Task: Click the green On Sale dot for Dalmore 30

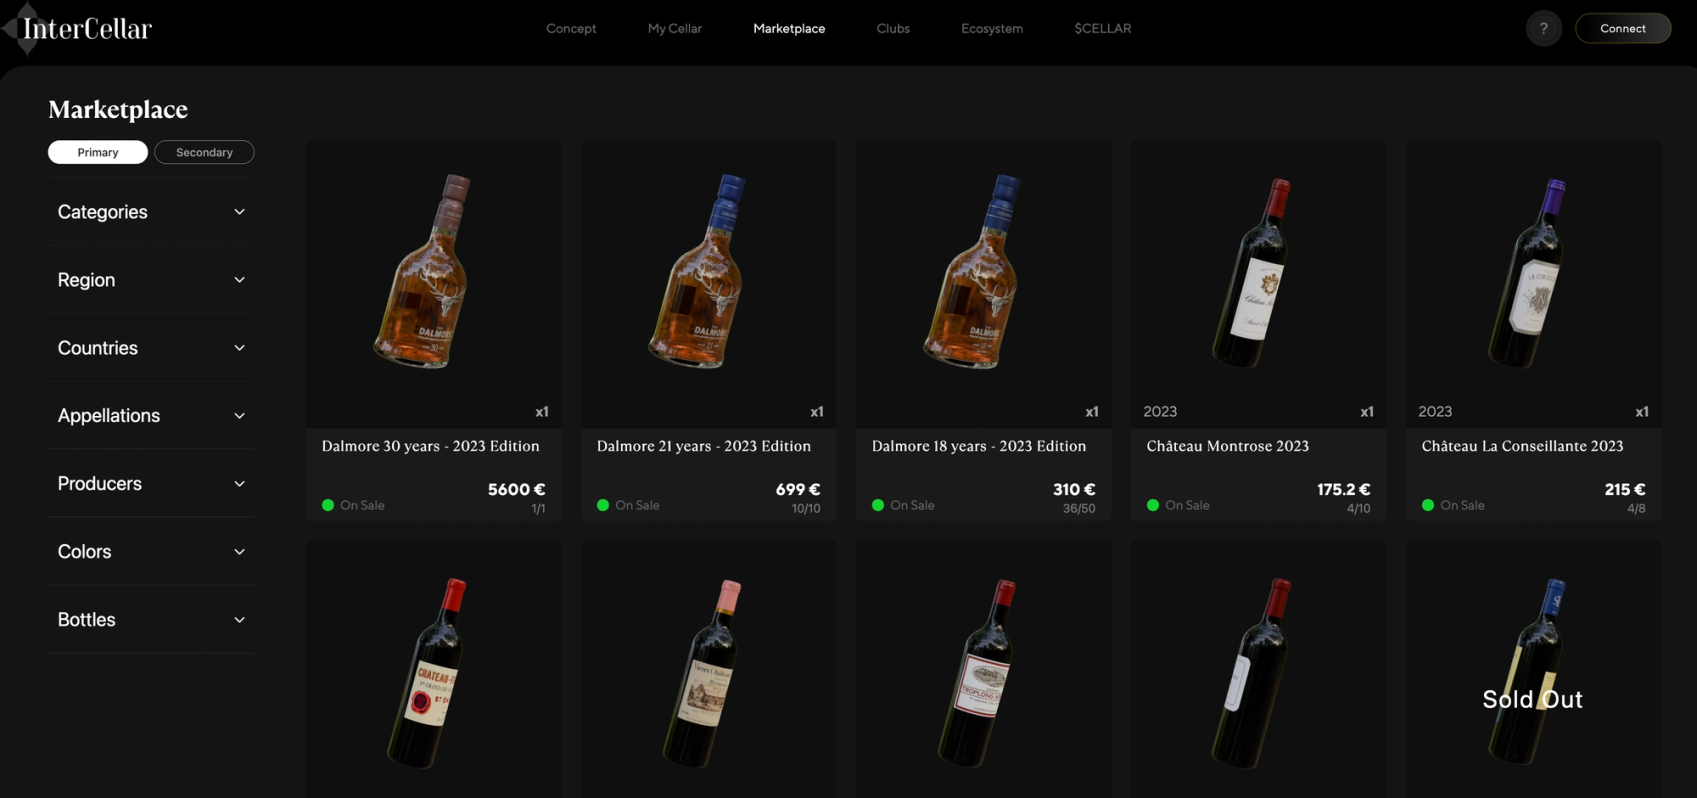Action: coord(327,505)
